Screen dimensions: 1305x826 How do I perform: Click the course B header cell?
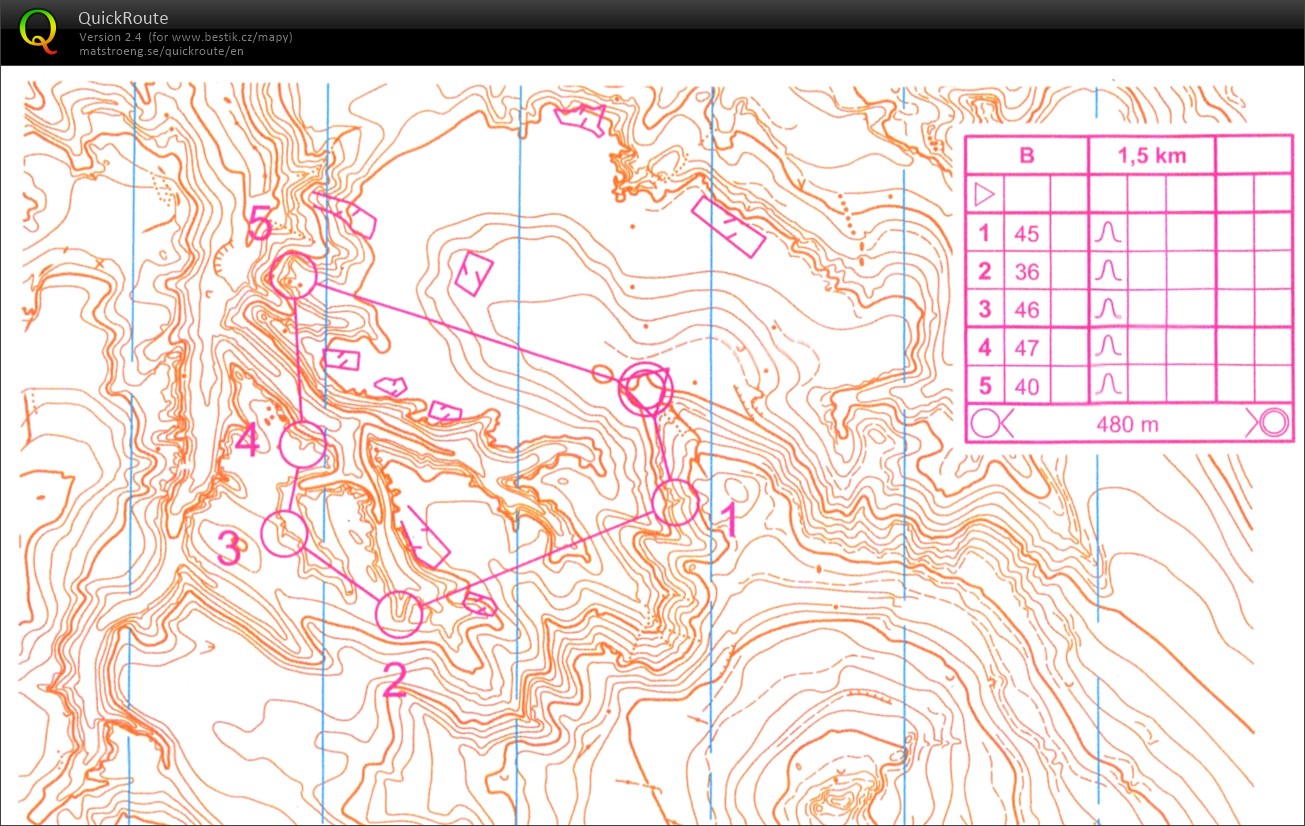click(1027, 156)
